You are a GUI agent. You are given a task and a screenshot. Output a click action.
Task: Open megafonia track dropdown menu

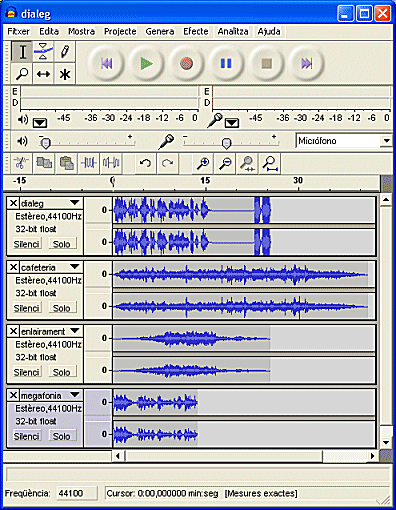pos(75,395)
